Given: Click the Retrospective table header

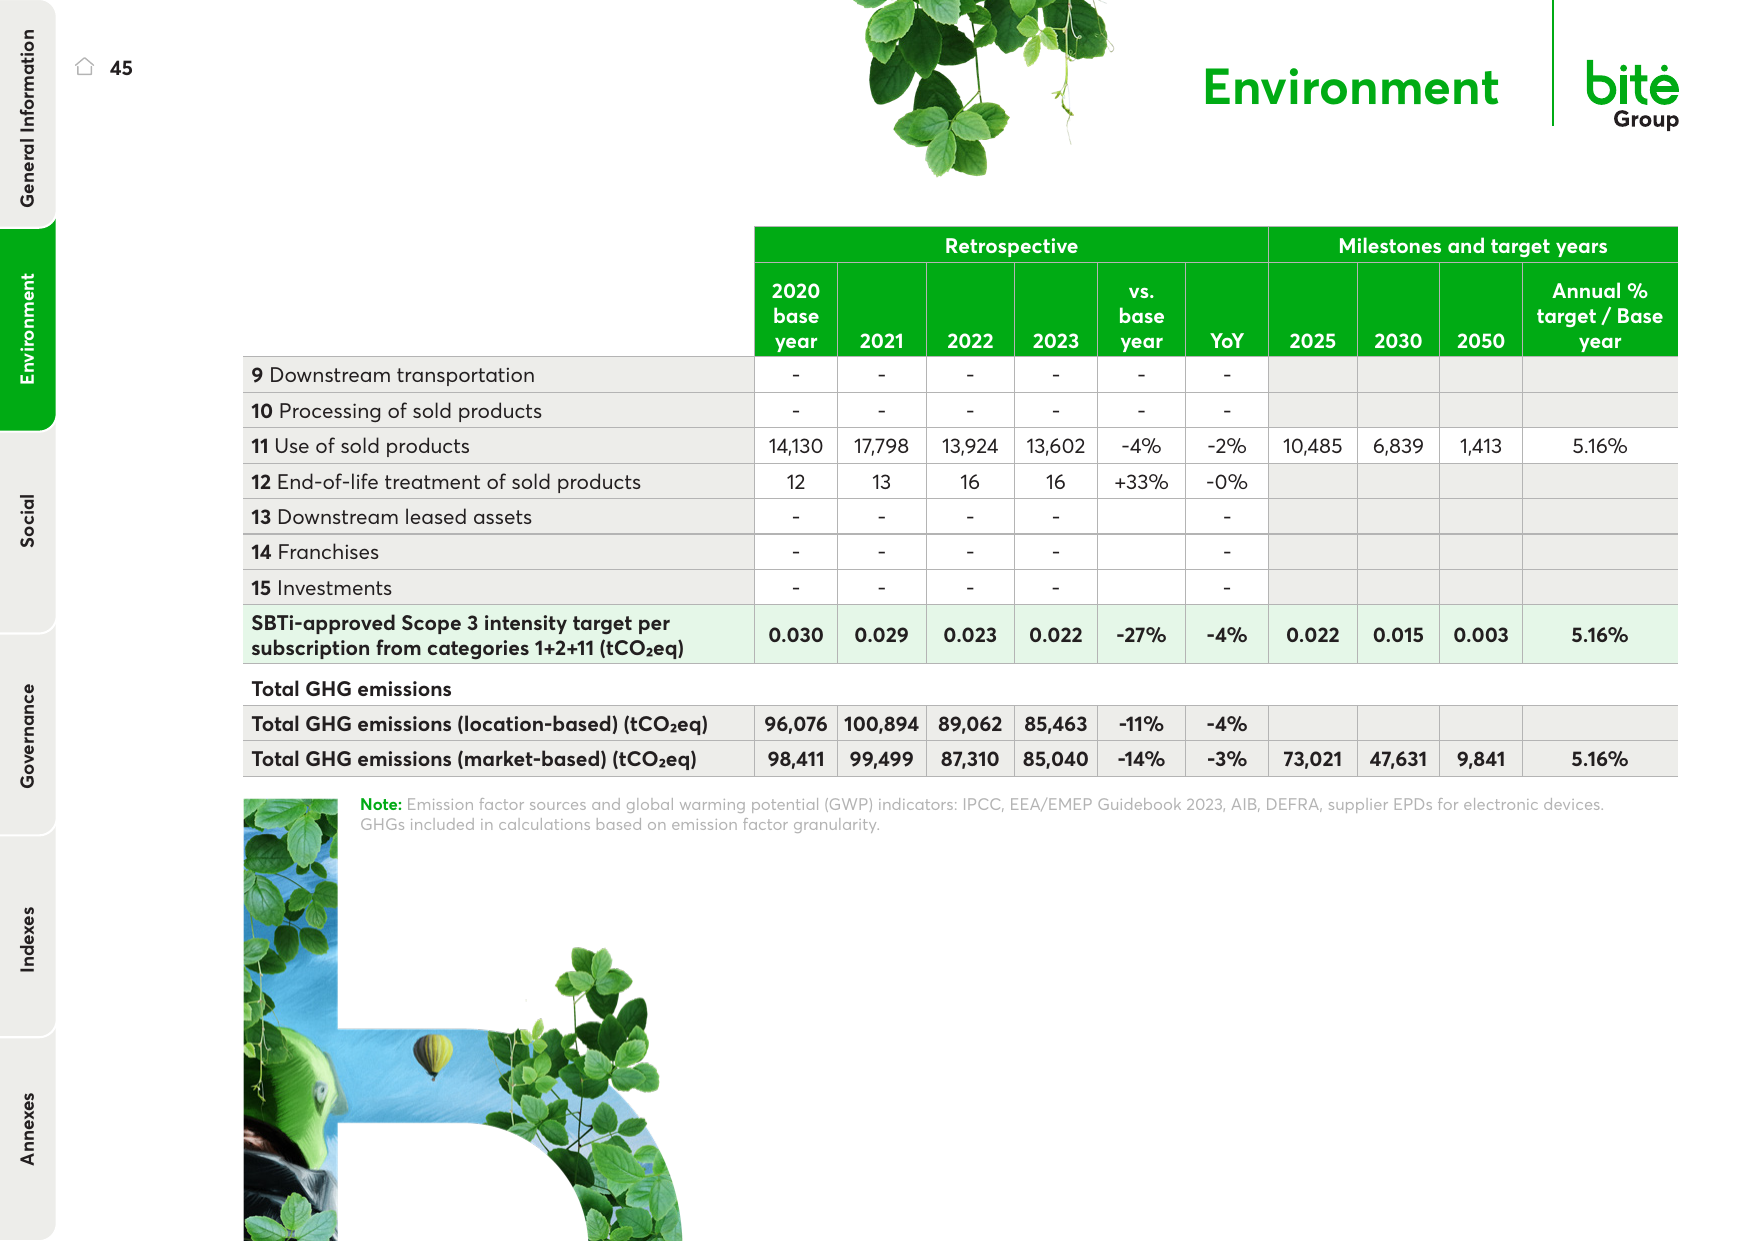Looking at the screenshot, I should click(x=1011, y=245).
